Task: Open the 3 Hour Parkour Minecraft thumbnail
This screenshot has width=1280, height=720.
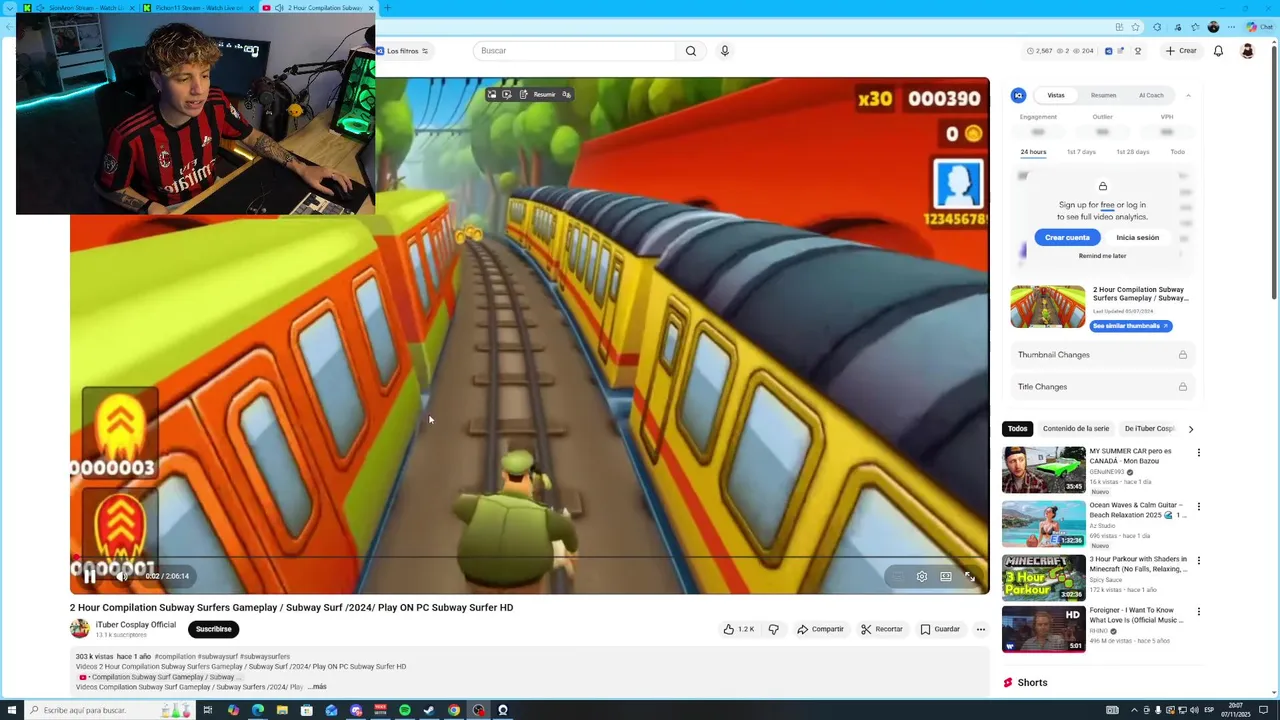Action: tap(1043, 578)
